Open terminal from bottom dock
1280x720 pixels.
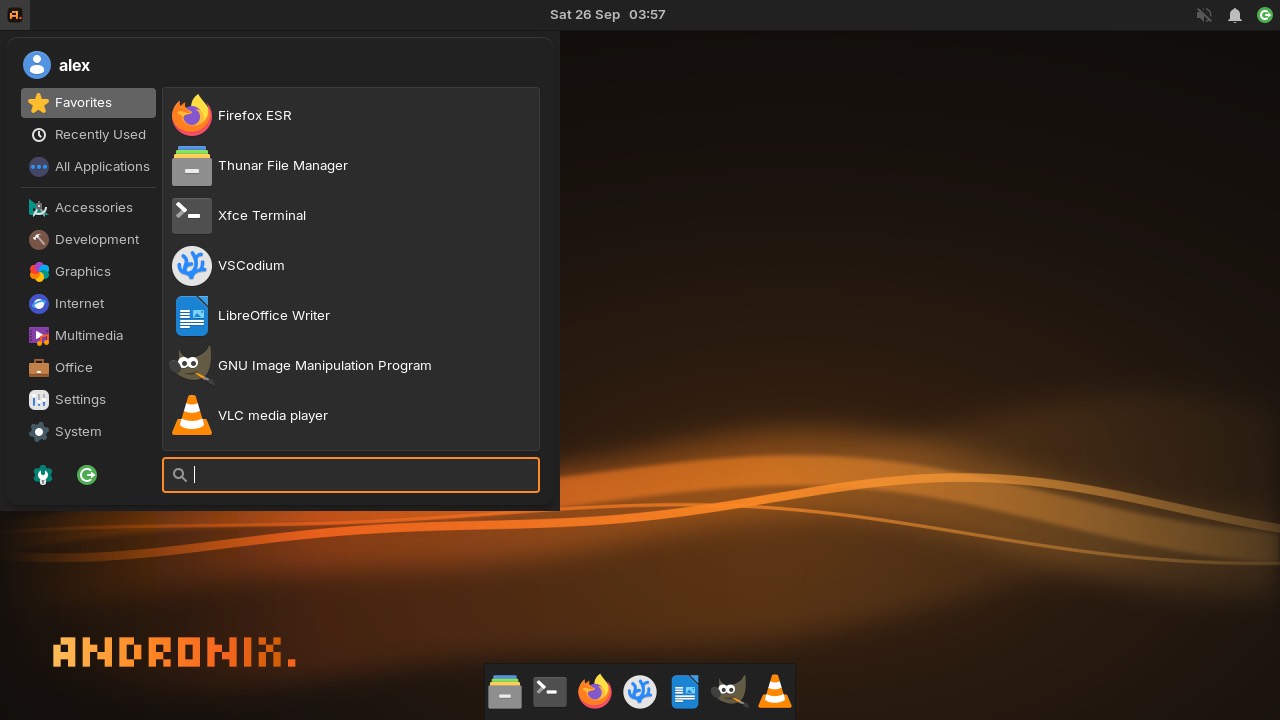tap(550, 691)
